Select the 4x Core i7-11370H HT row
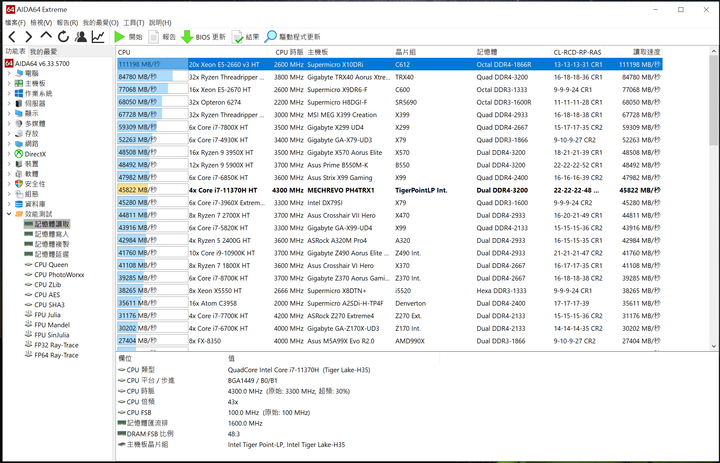This screenshot has width=720, height=463. [389, 190]
